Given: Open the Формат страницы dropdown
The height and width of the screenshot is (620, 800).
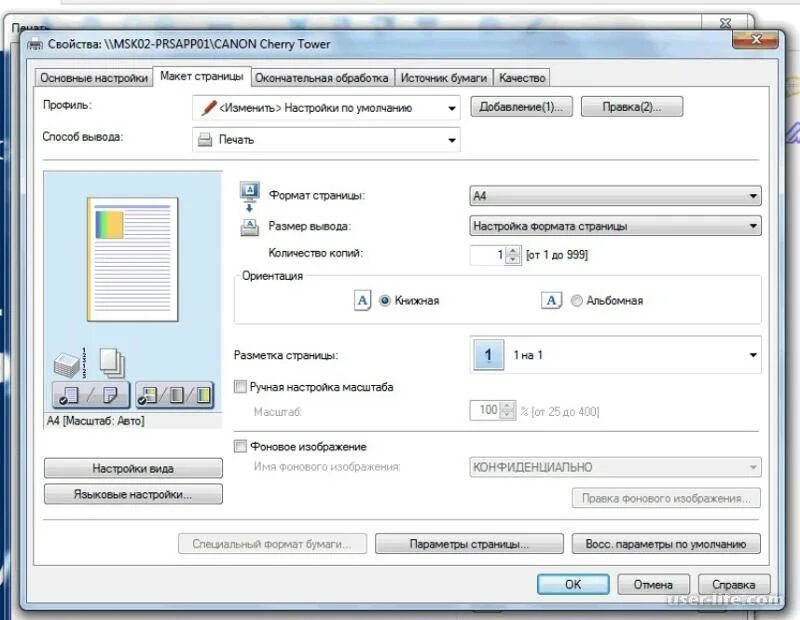Looking at the screenshot, I should coord(615,196).
